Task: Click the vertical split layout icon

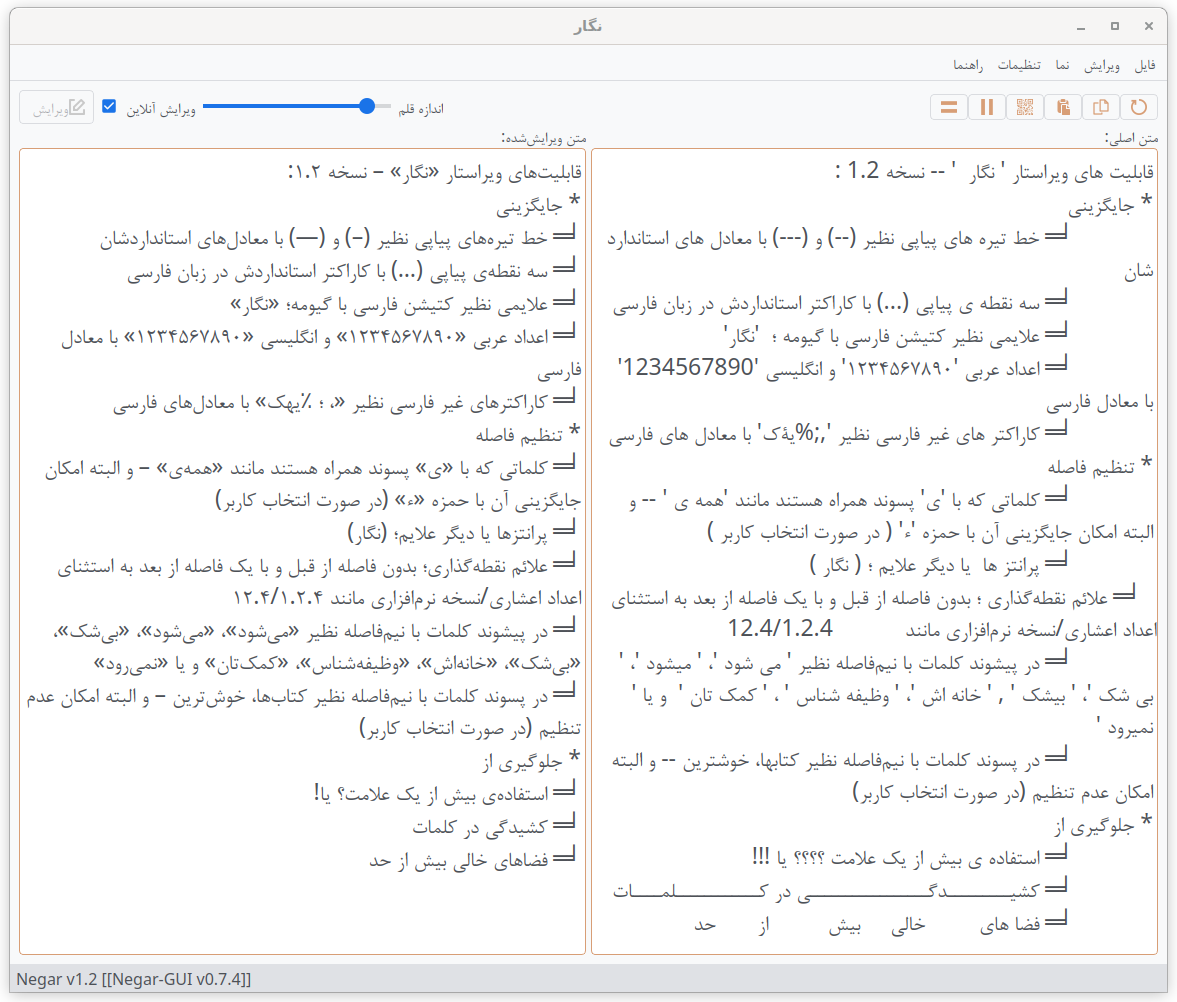Action: pos(986,107)
